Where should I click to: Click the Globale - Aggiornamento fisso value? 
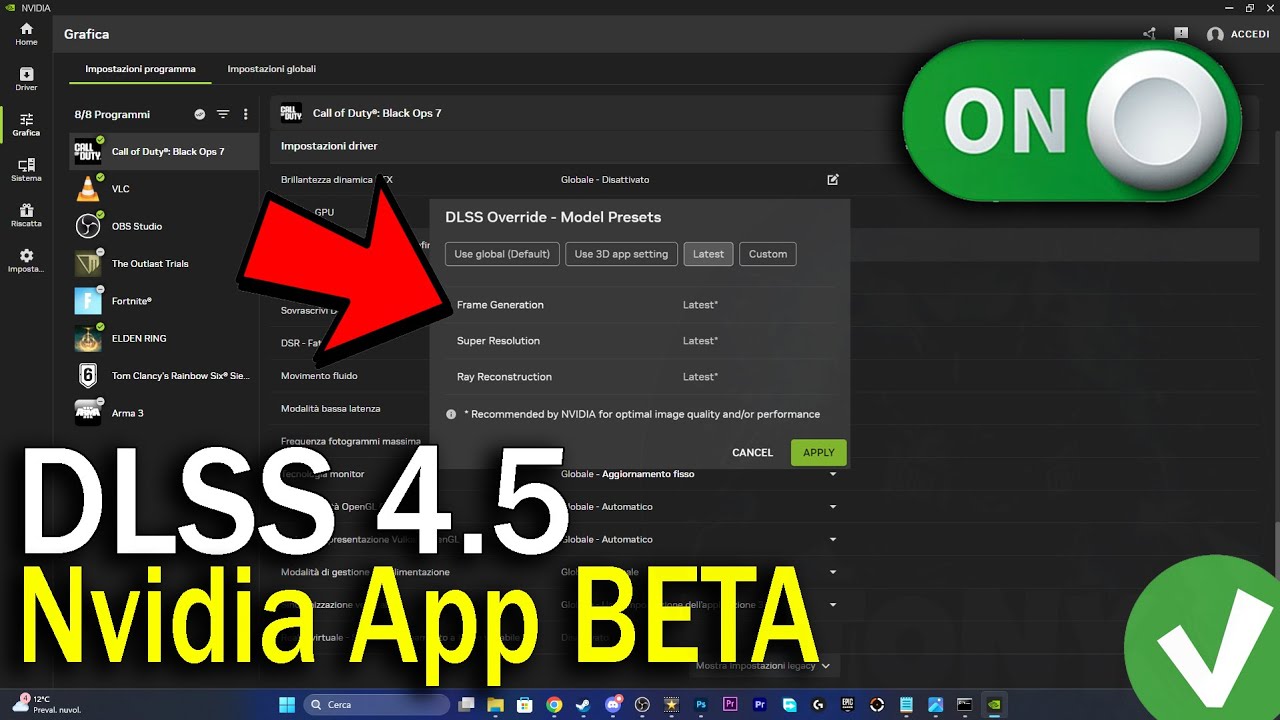click(x=627, y=474)
